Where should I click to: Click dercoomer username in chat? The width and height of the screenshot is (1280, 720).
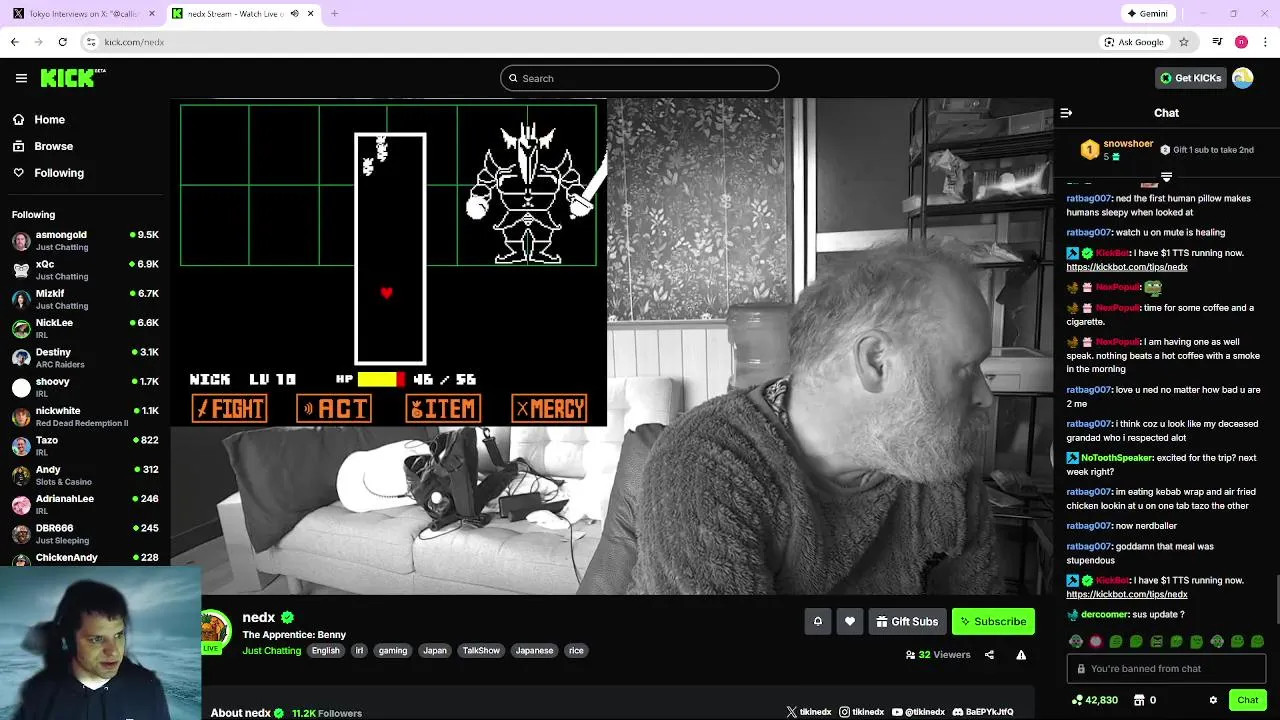click(x=1104, y=614)
